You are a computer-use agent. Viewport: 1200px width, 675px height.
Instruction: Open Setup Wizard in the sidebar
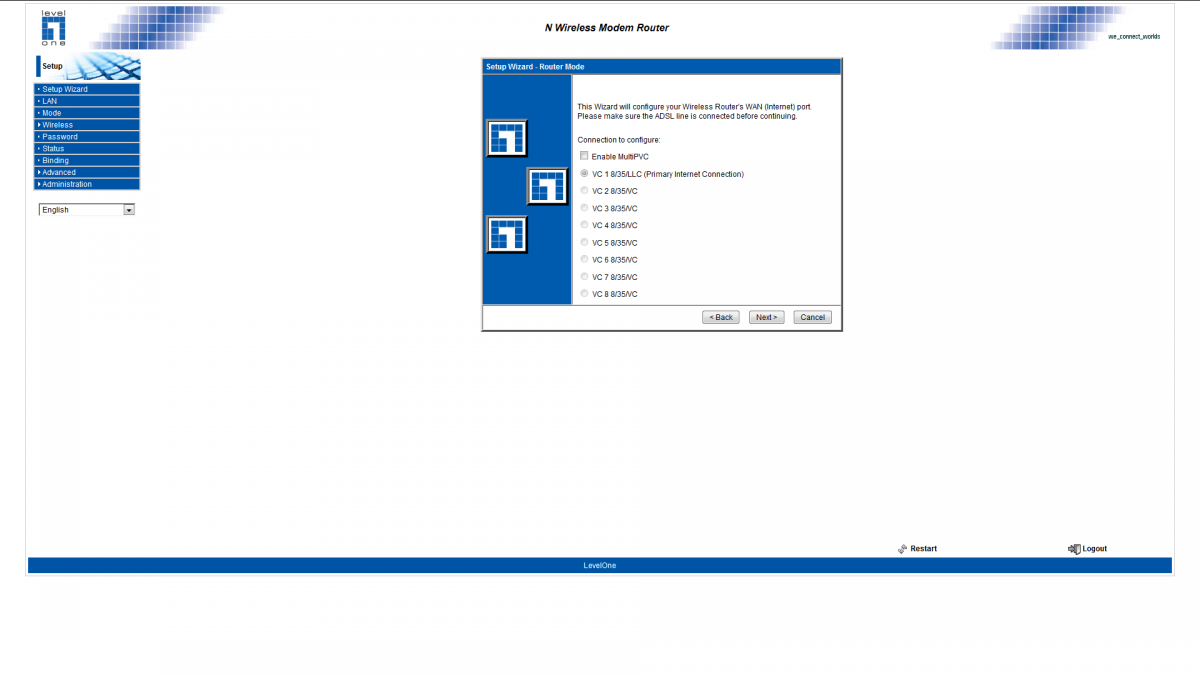[87, 89]
